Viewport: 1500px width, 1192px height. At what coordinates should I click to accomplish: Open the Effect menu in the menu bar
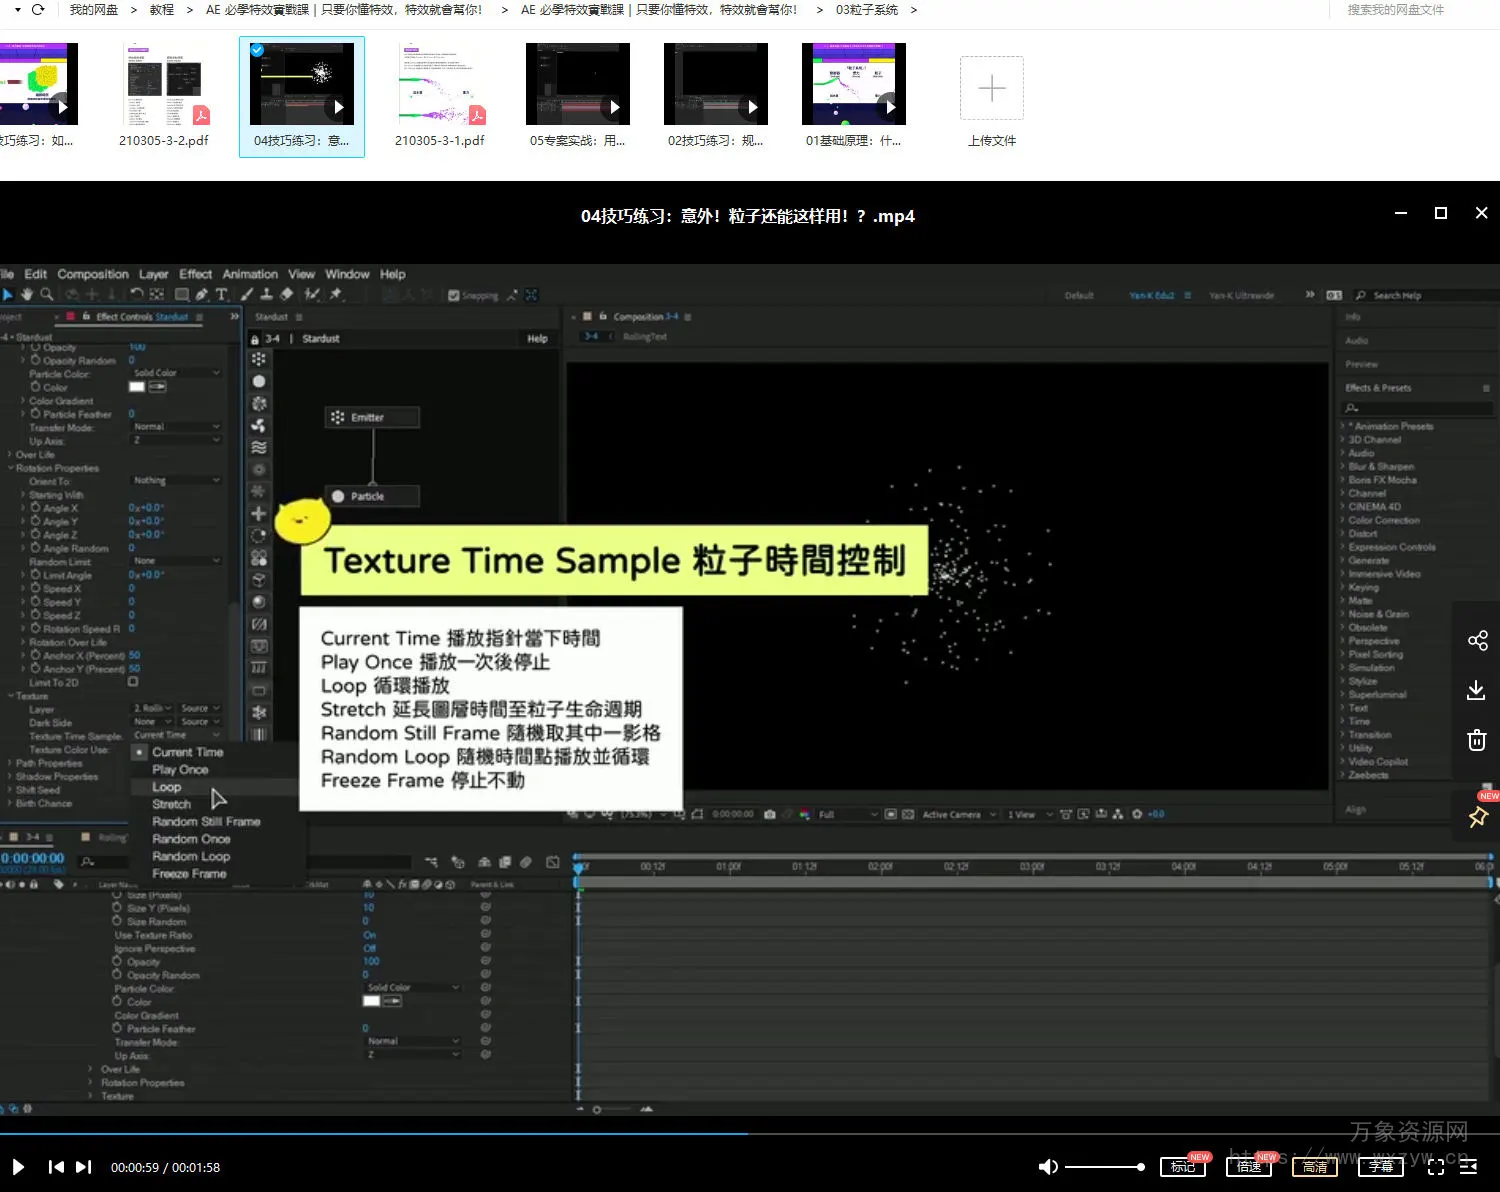[196, 273]
